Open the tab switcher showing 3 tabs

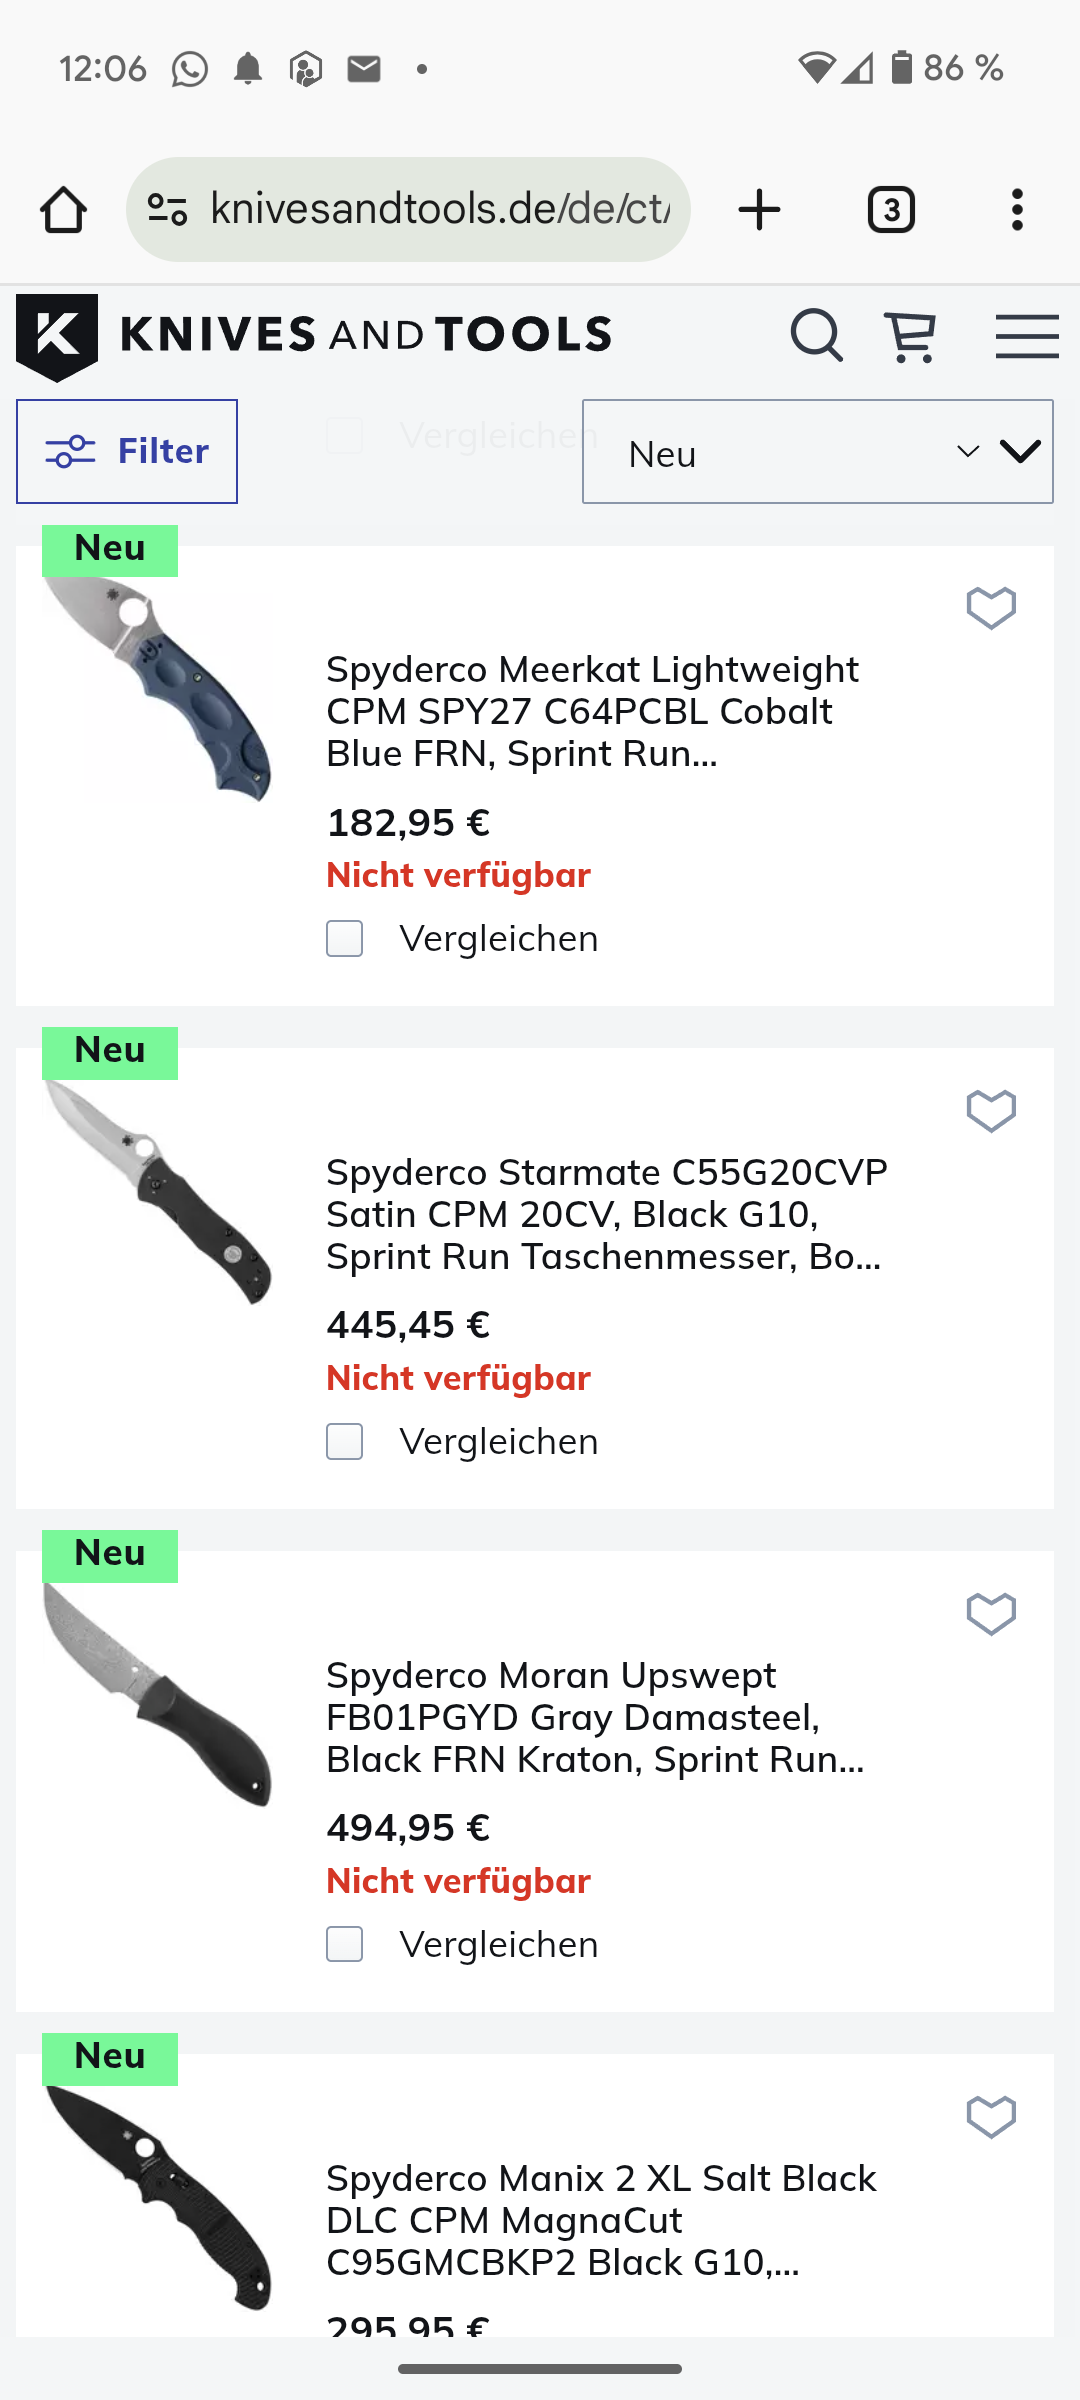(891, 210)
